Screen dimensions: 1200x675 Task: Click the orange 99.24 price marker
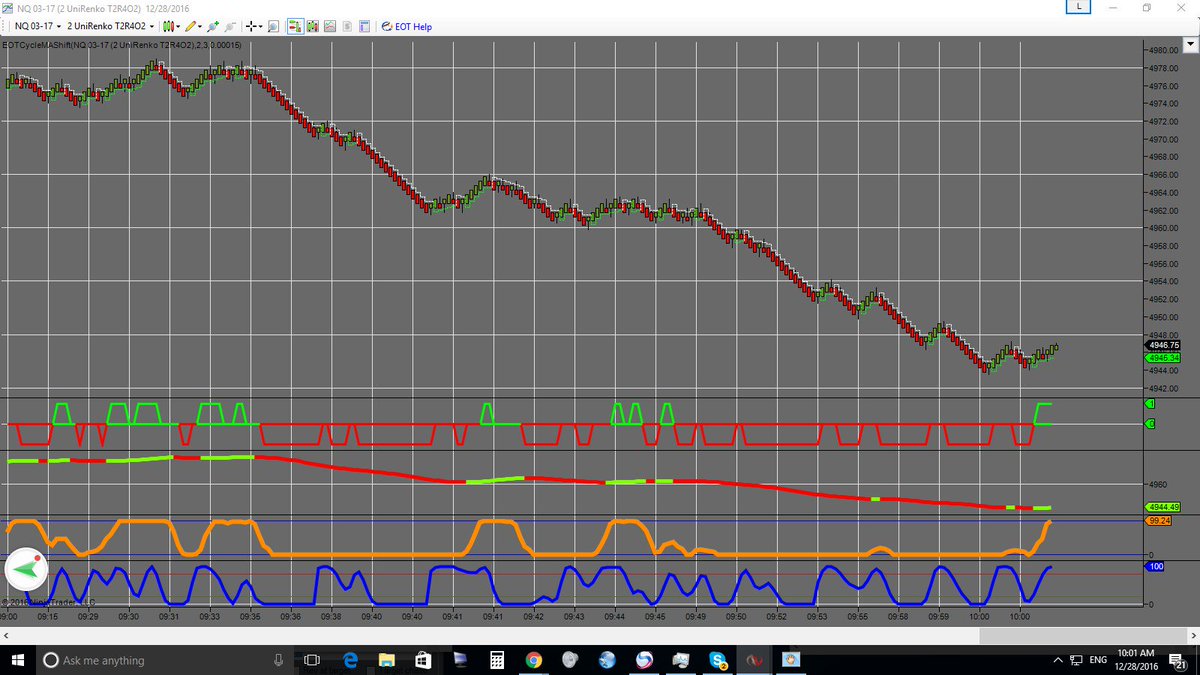click(x=1158, y=521)
